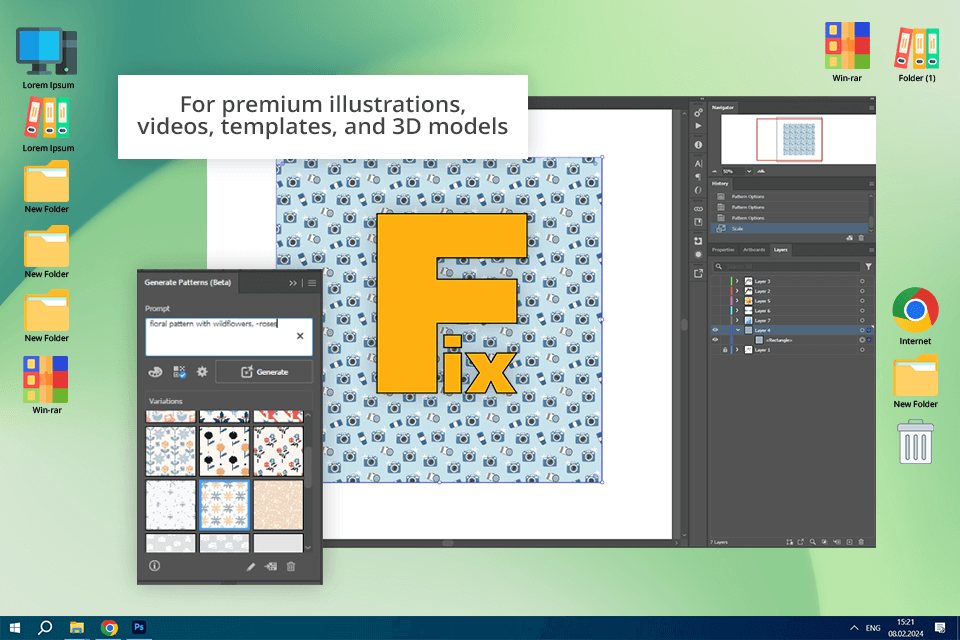
Task: Open the Character panel icon in the dock
Action: tap(698, 164)
